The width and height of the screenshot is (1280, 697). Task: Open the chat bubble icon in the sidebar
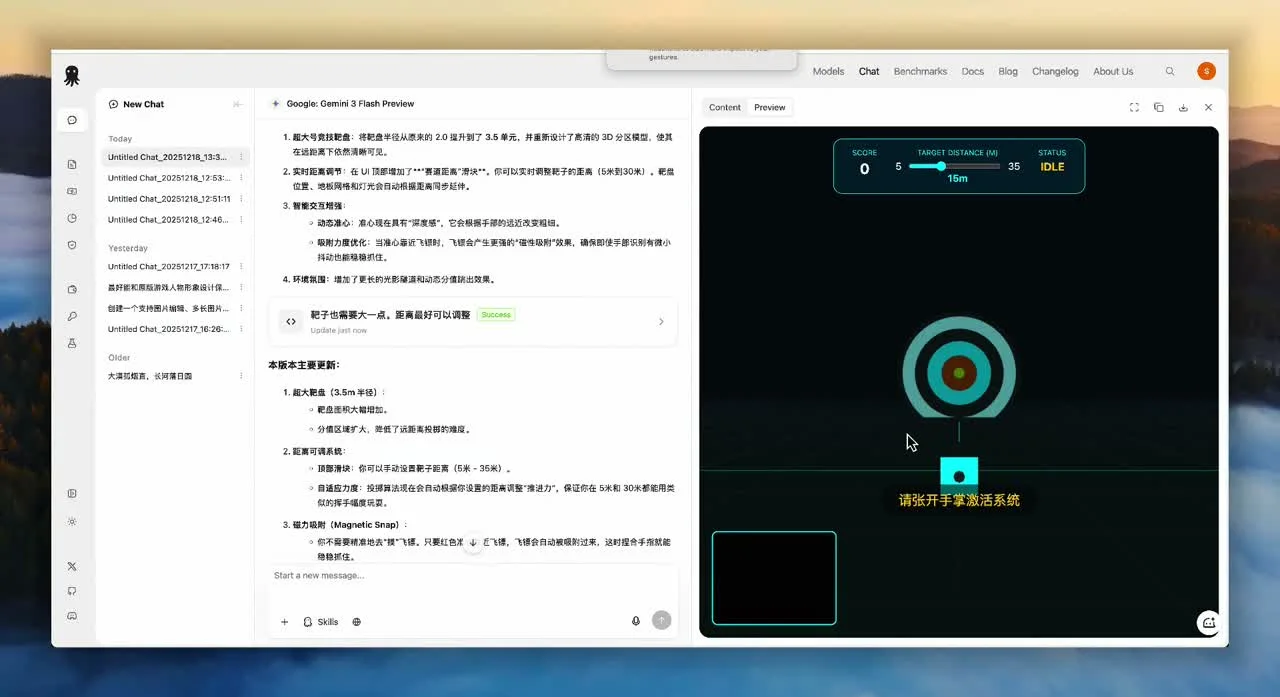pyautogui.click(x=72, y=120)
